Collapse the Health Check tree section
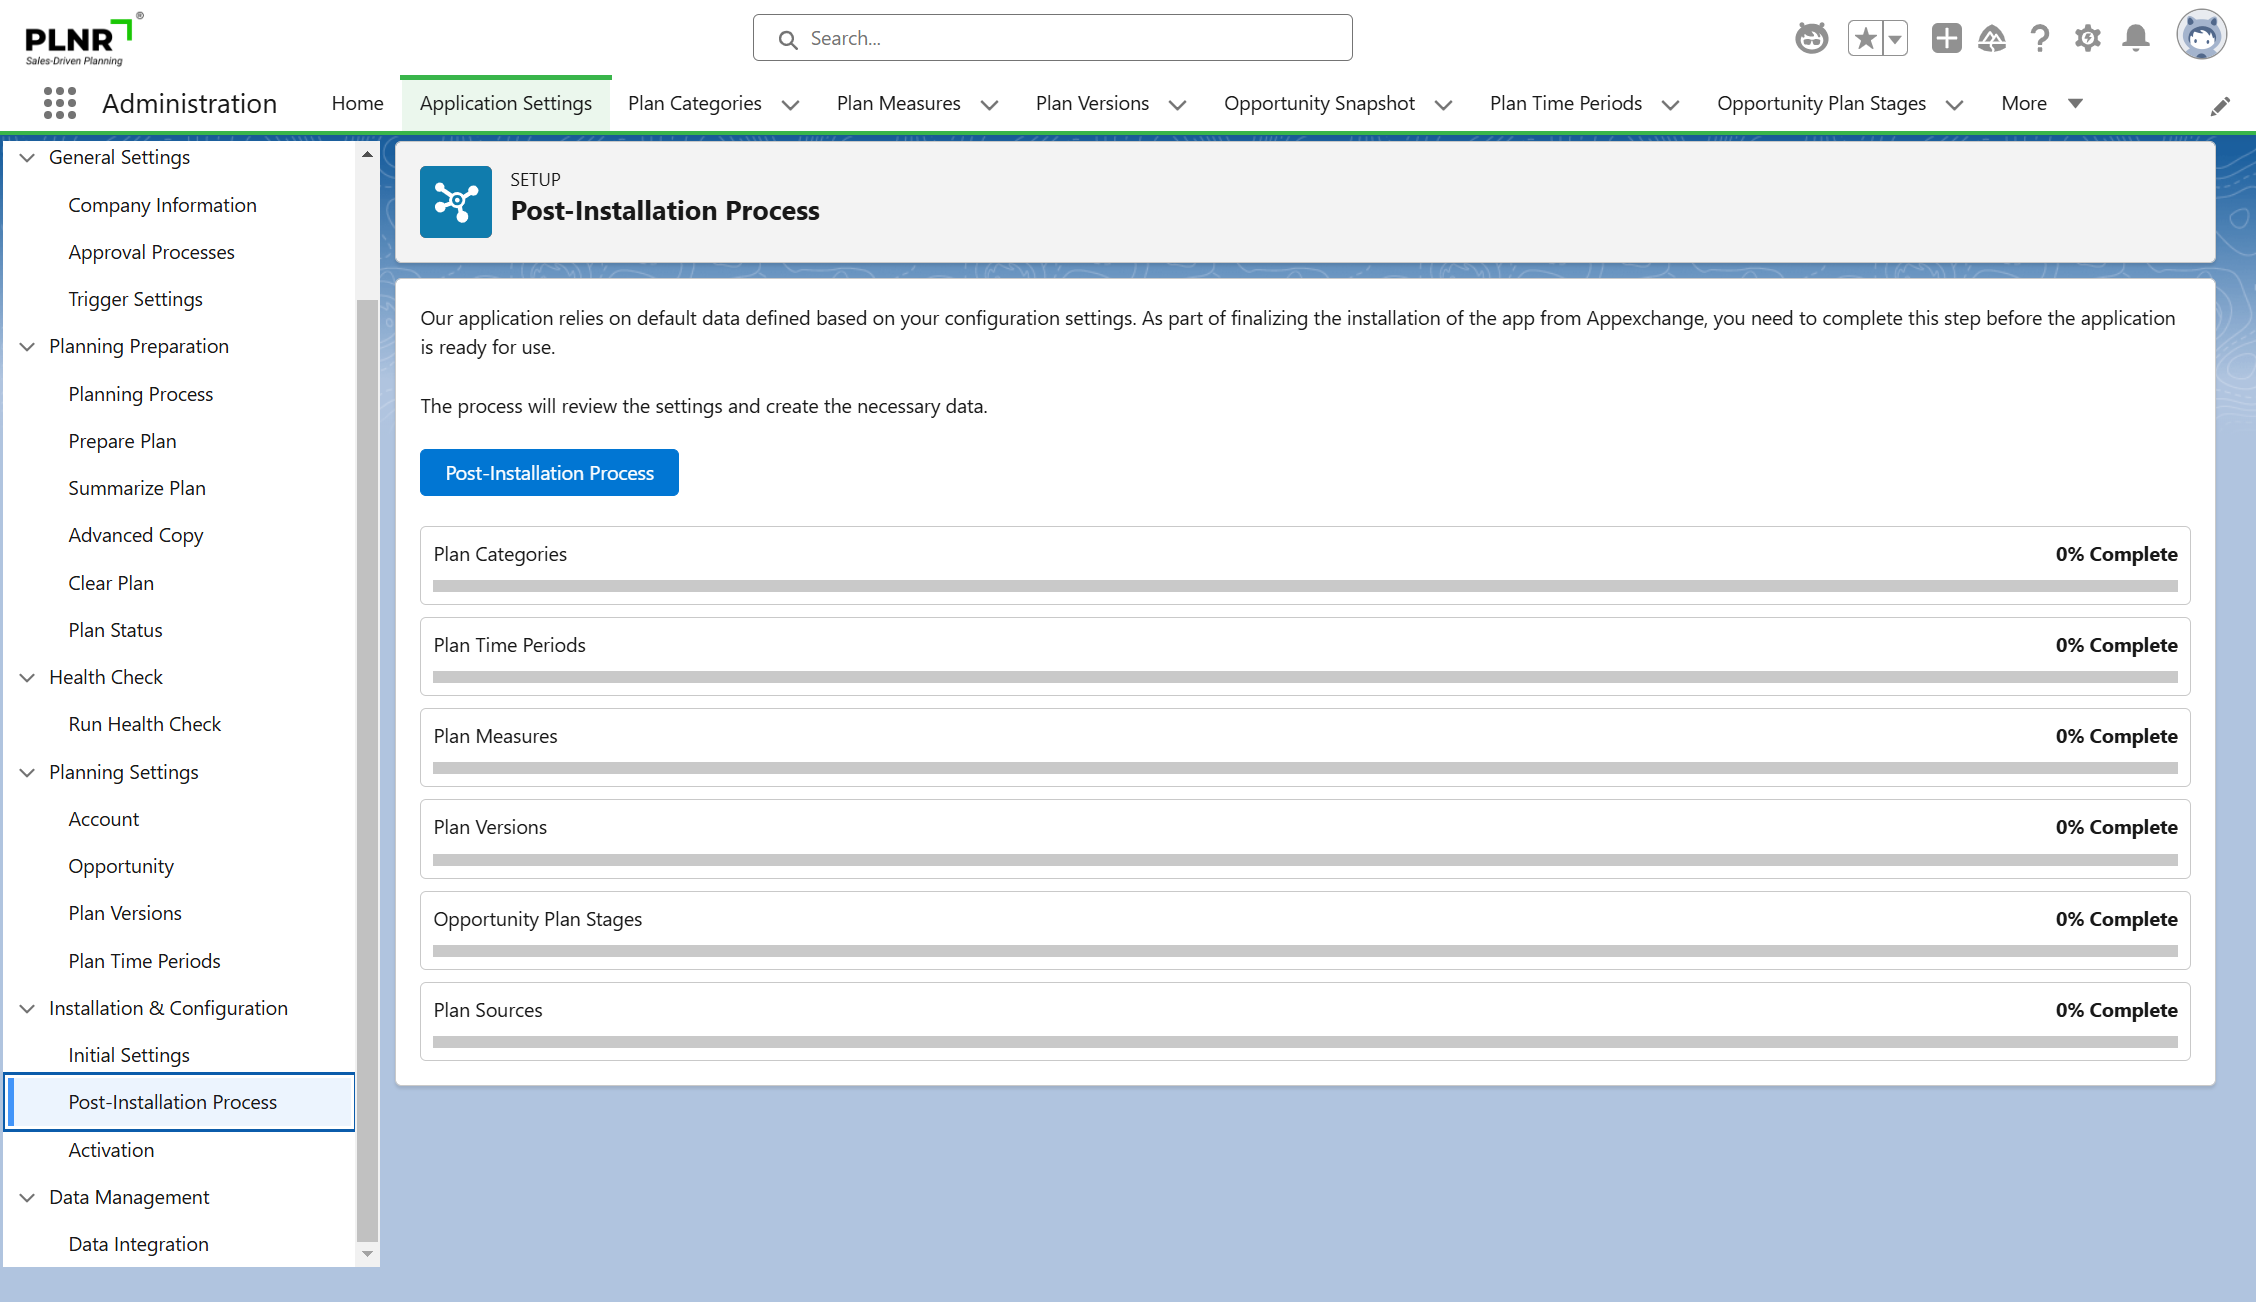Image resolution: width=2256 pixels, height=1302 pixels. point(27,677)
